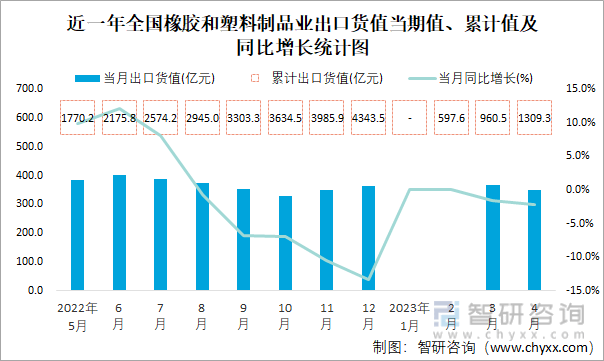604x361 pixels.
Task: Click the cumulative value label 3985.9
Action: [x=327, y=118]
